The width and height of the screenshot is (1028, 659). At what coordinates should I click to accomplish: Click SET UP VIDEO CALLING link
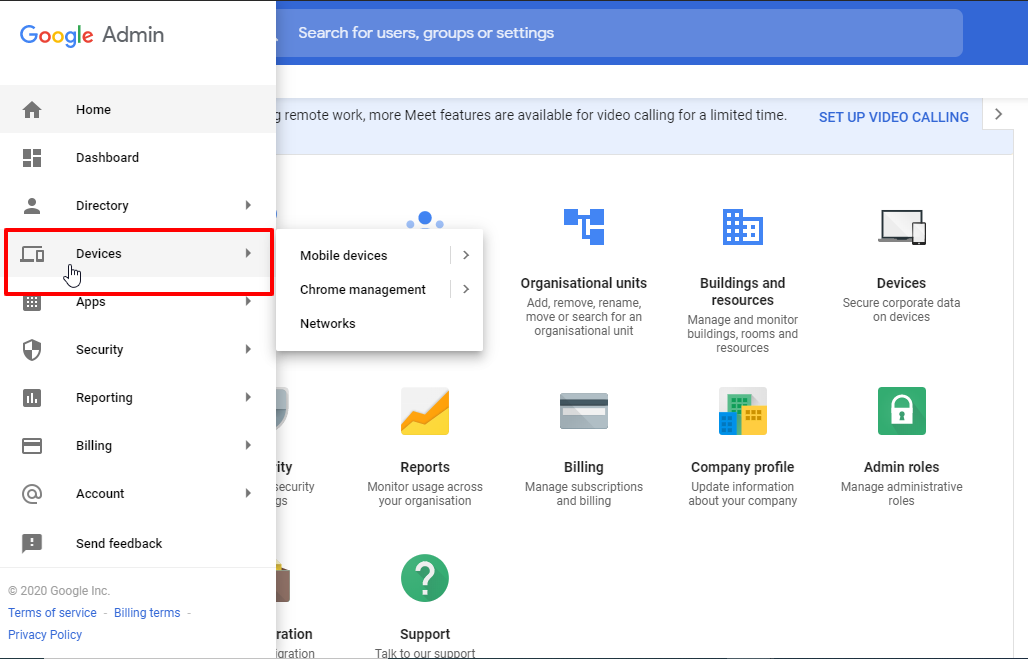tap(894, 117)
